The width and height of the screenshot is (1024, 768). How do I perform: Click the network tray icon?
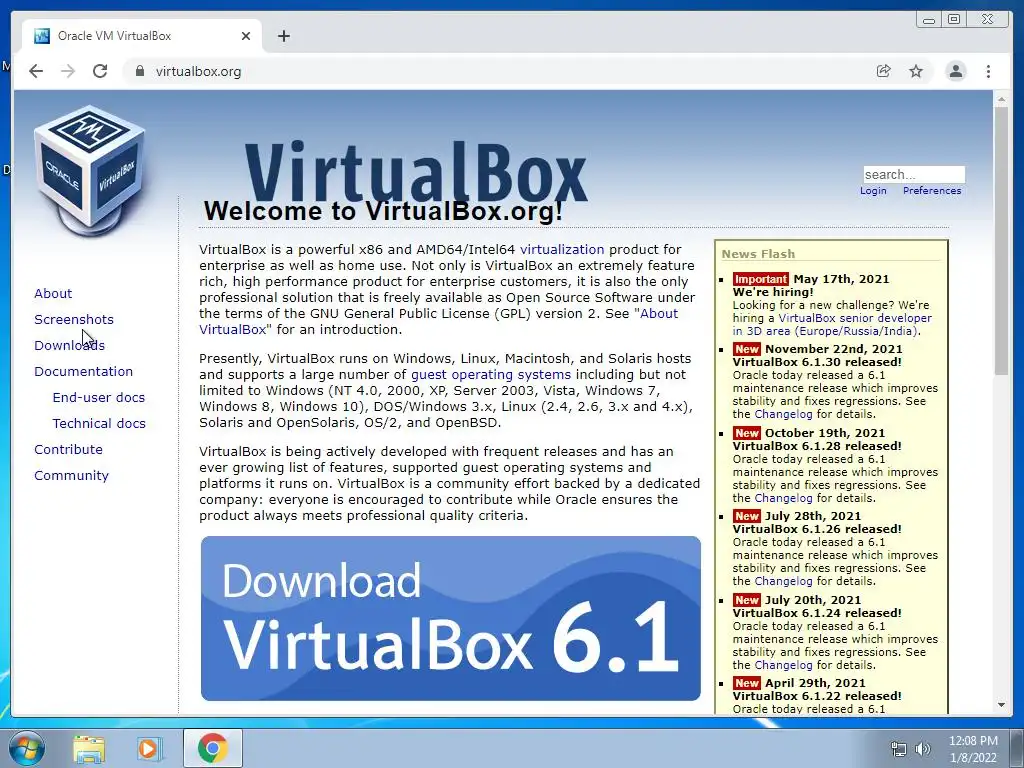tap(899, 749)
